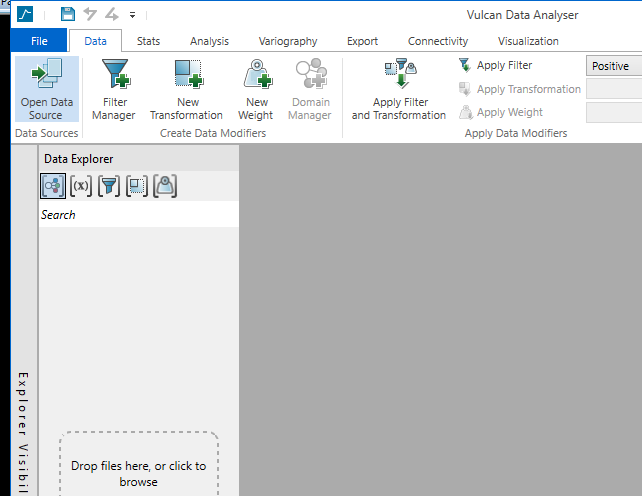This screenshot has width=642, height=496.
Task: Click the Vulcan Data Analyser app icon
Action: pyautogui.click(x=25, y=14)
